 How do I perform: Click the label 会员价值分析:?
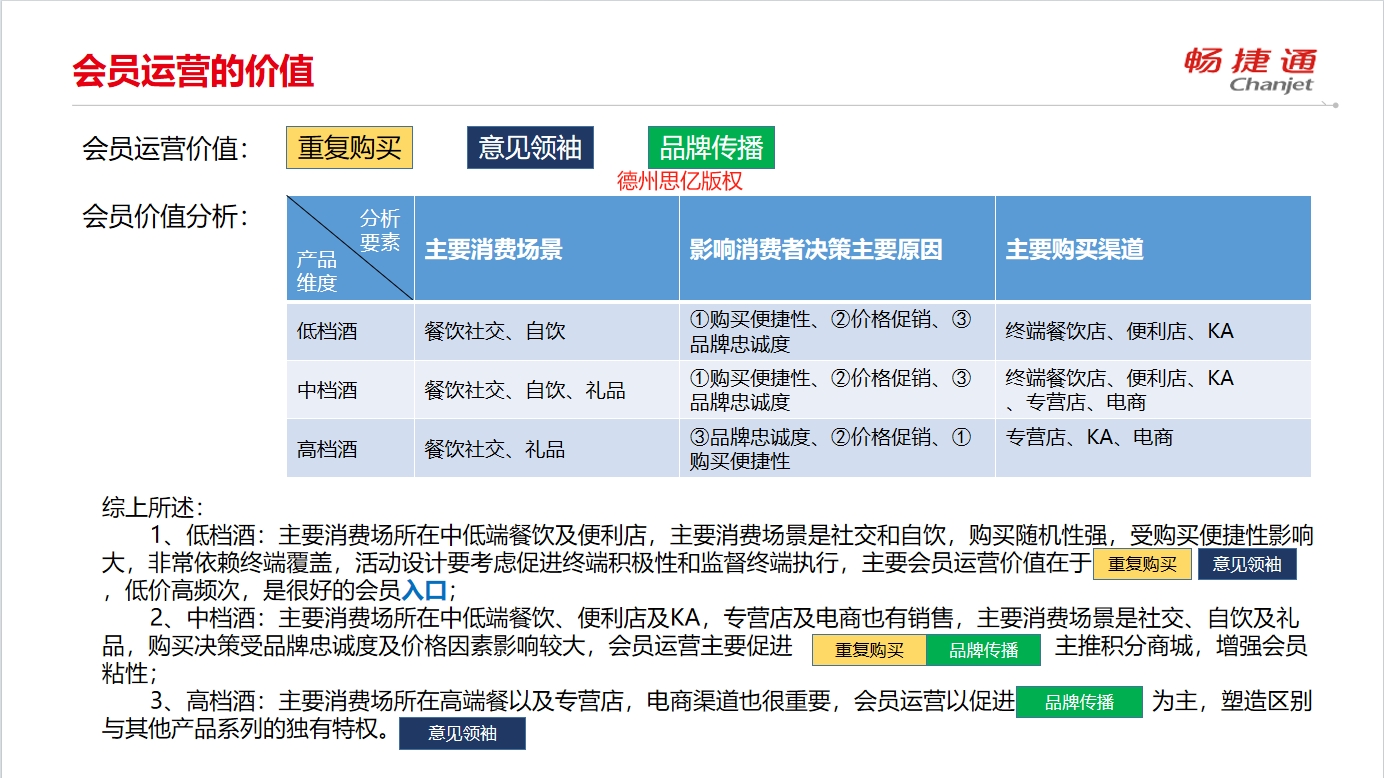pos(166,216)
